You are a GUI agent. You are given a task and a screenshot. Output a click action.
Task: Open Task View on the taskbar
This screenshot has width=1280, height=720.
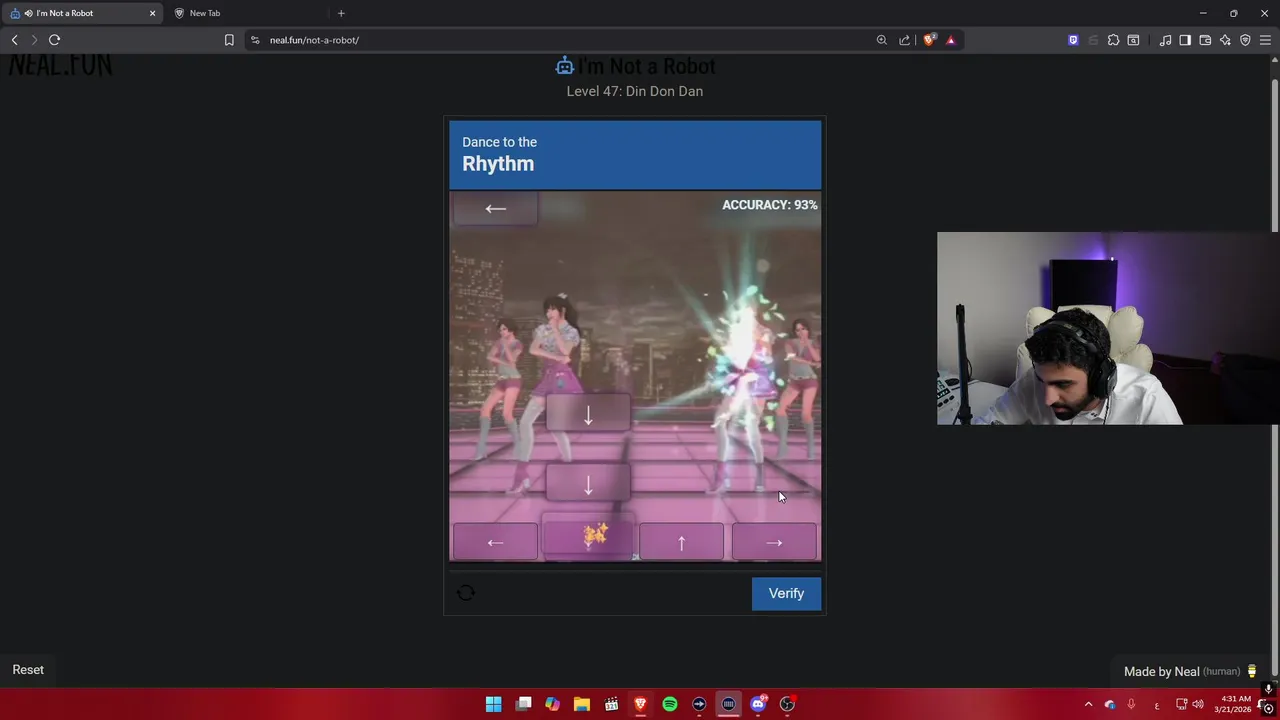523,704
